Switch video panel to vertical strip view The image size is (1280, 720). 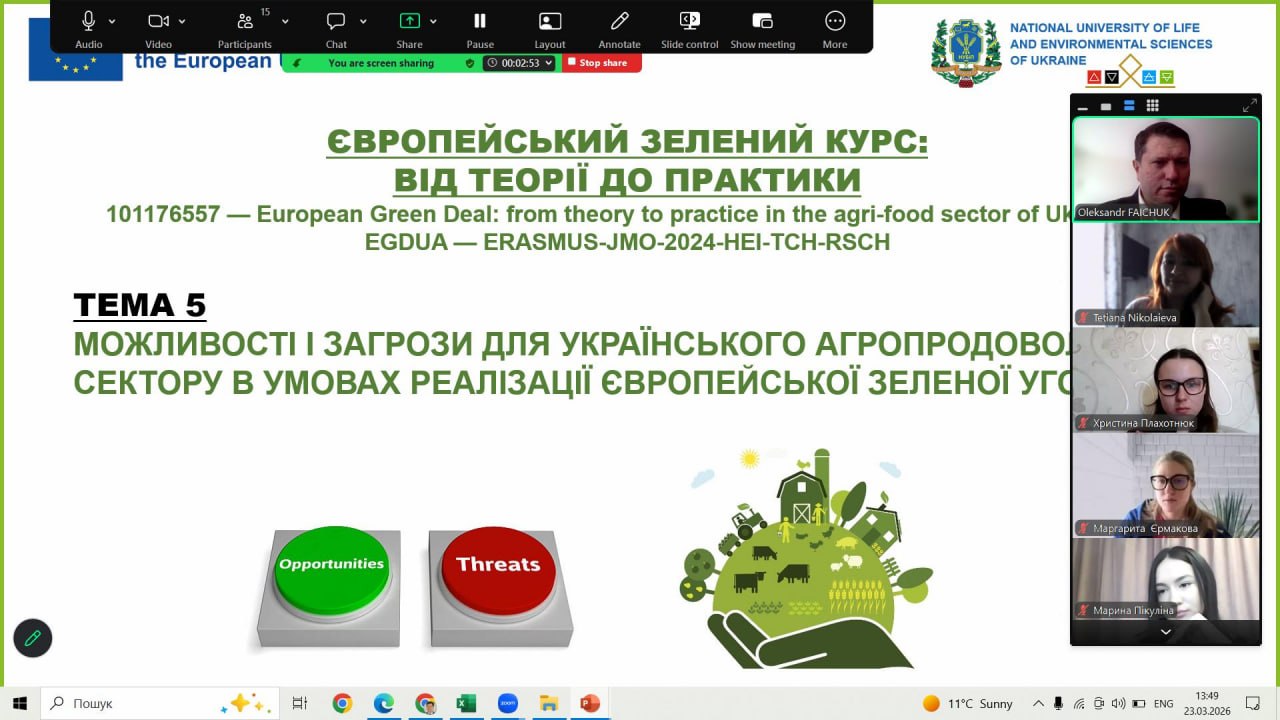point(1129,106)
